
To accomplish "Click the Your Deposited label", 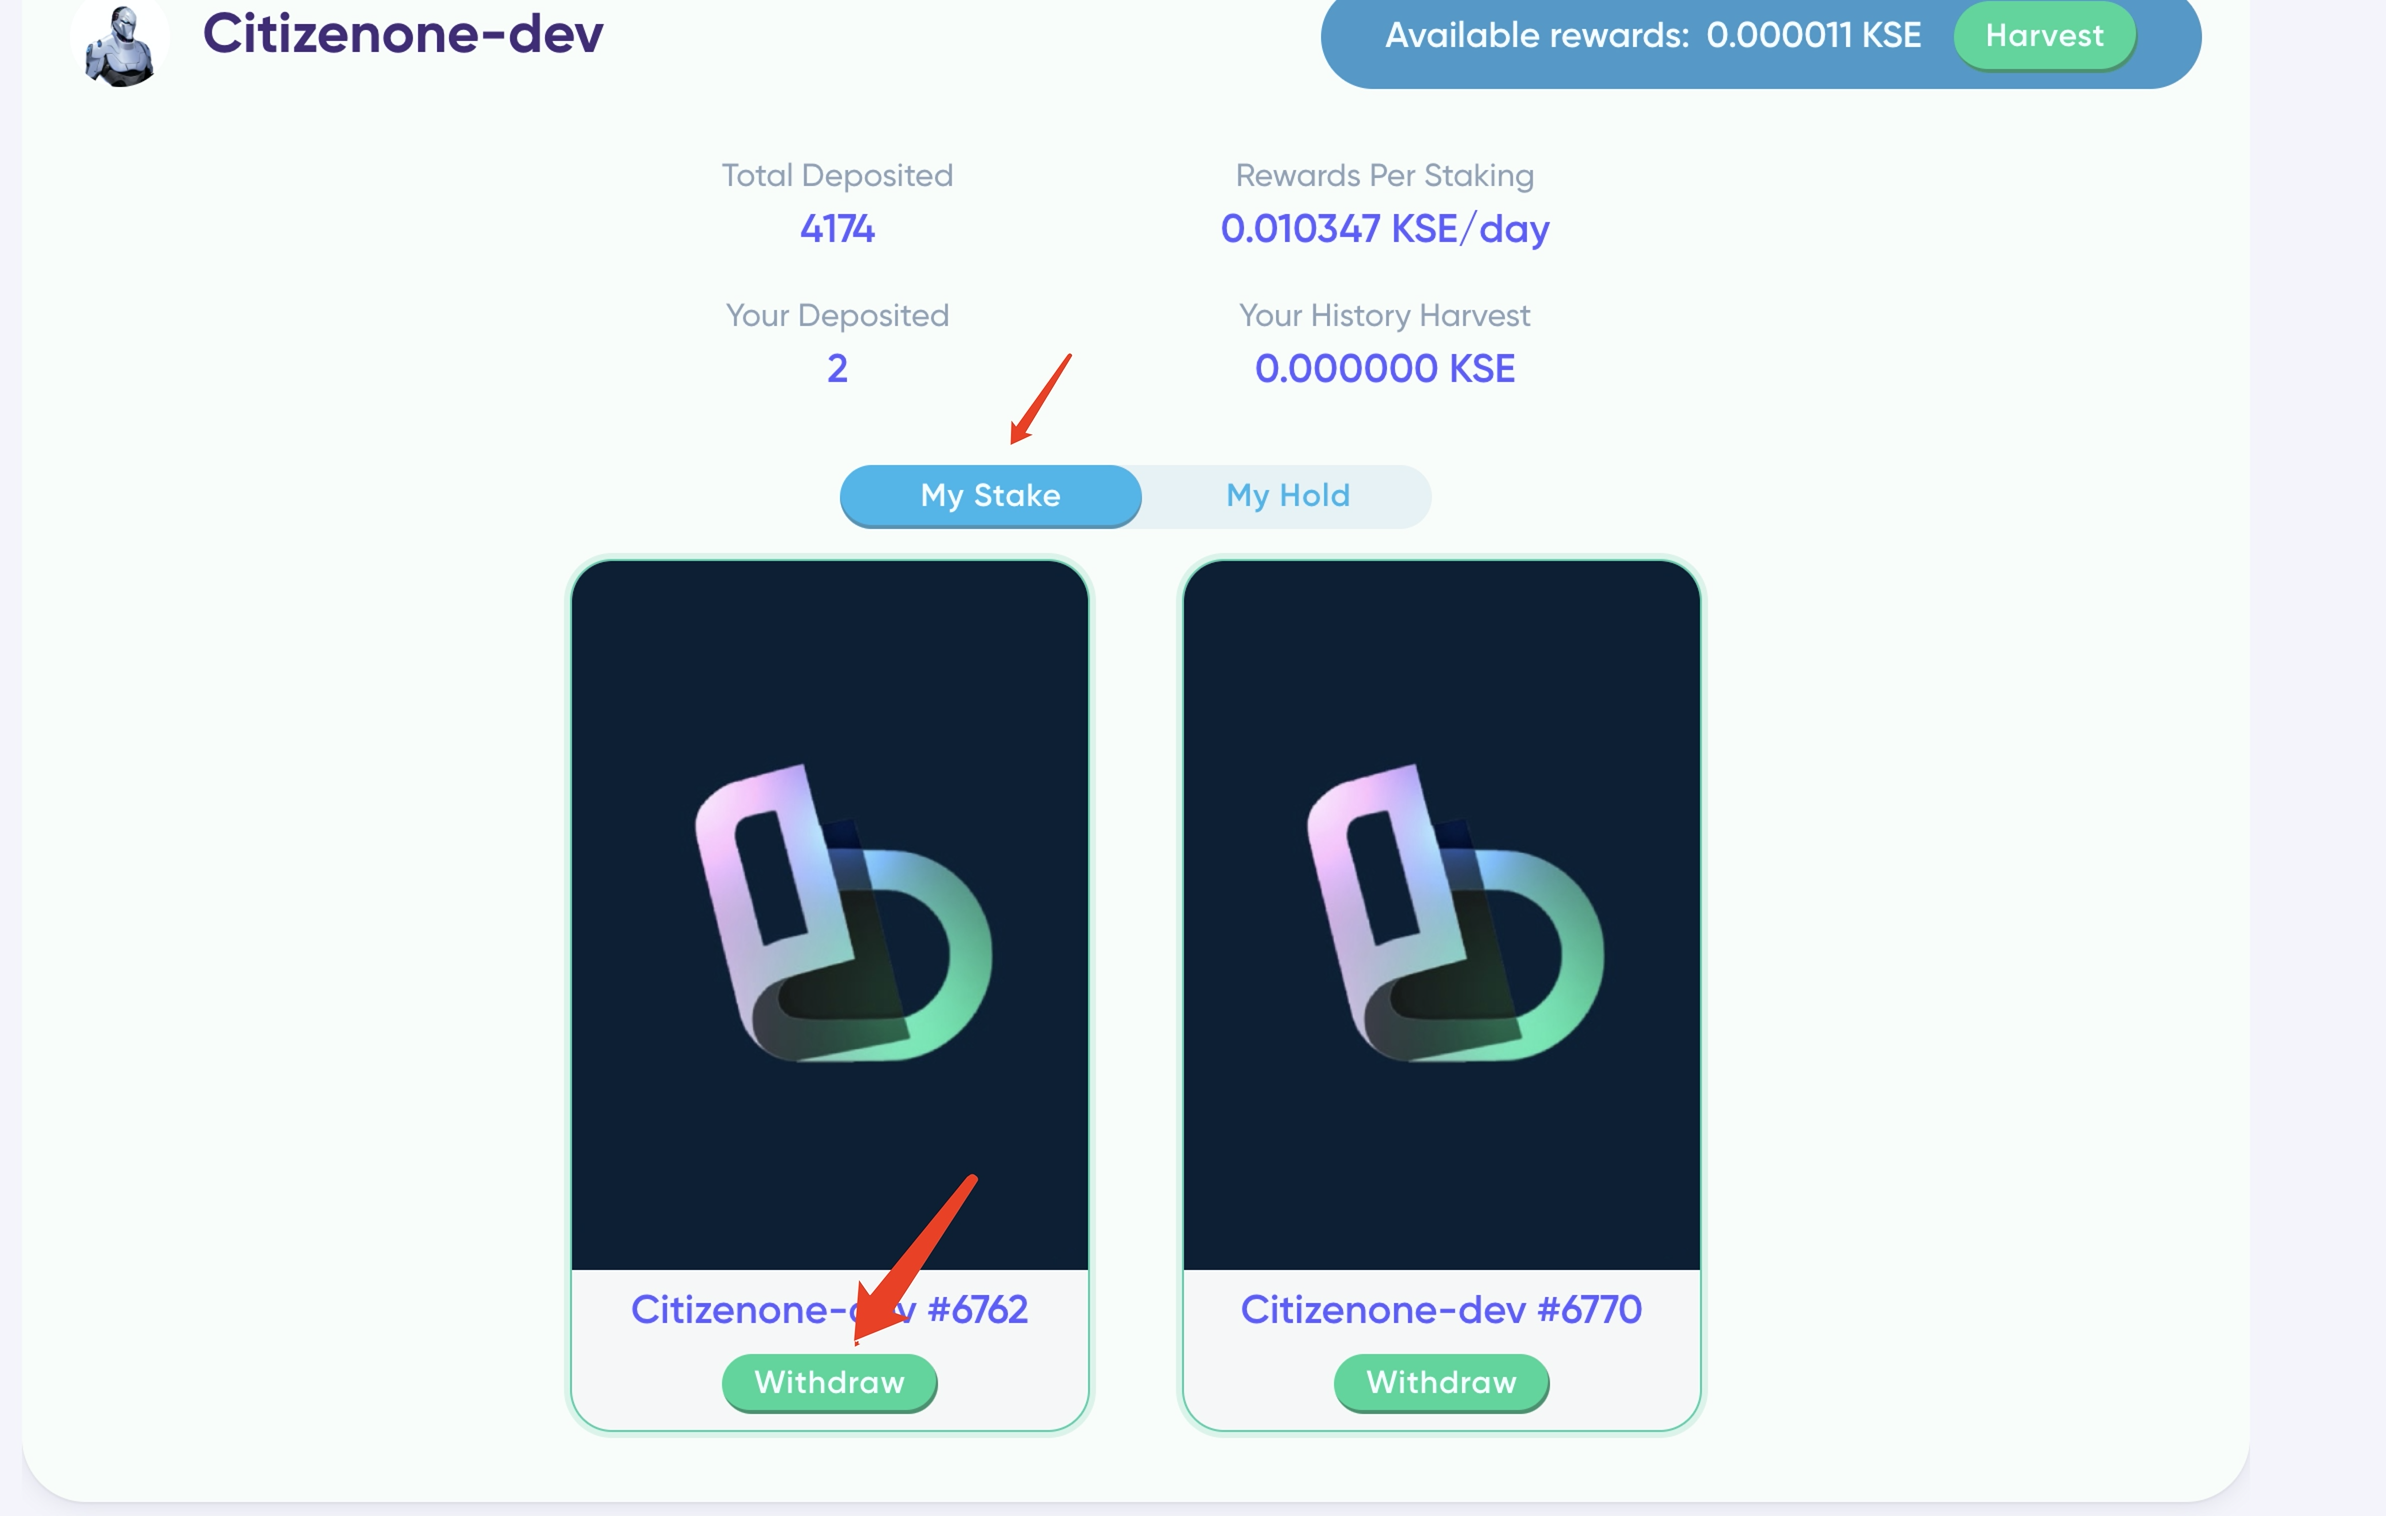I will 837,315.
